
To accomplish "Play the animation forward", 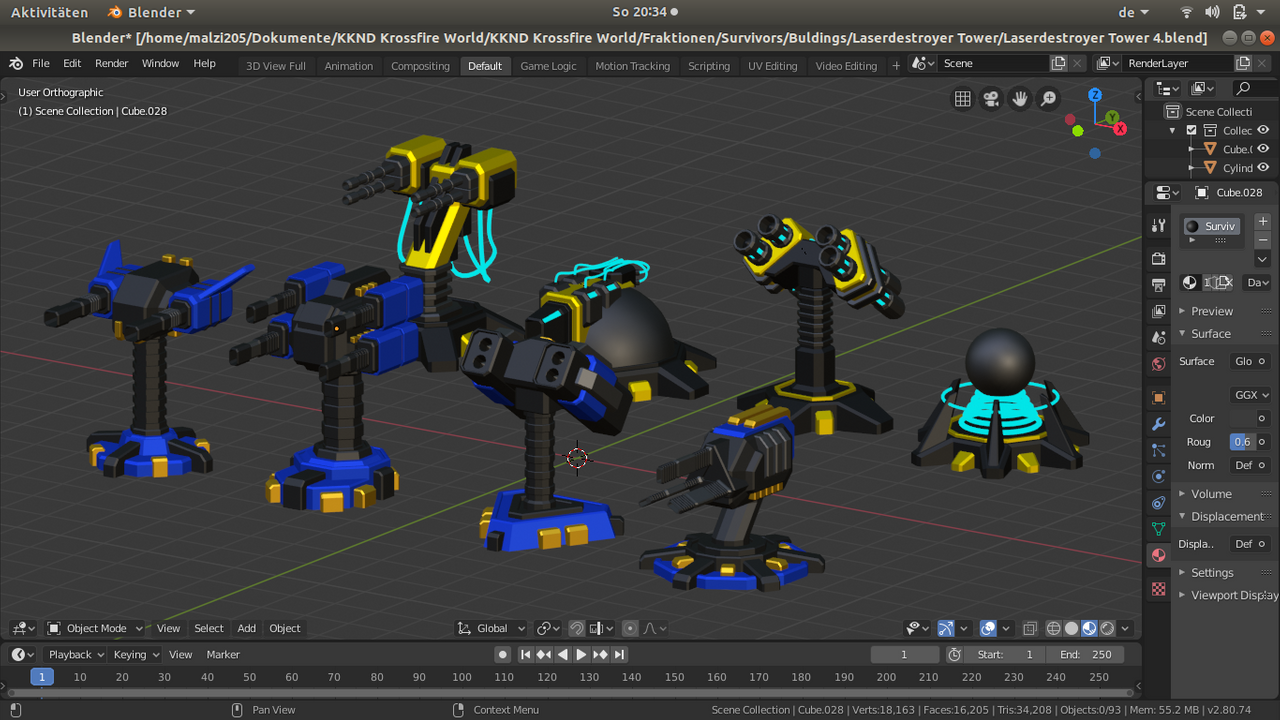I will tap(581, 654).
